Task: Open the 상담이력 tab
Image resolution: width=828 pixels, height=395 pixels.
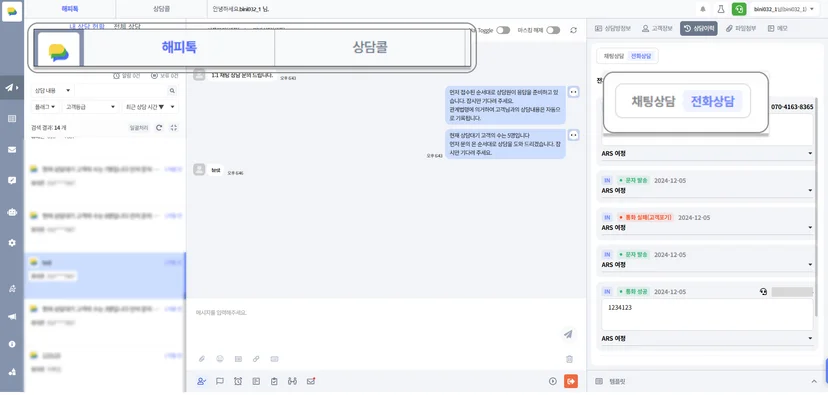Action: click(x=699, y=29)
